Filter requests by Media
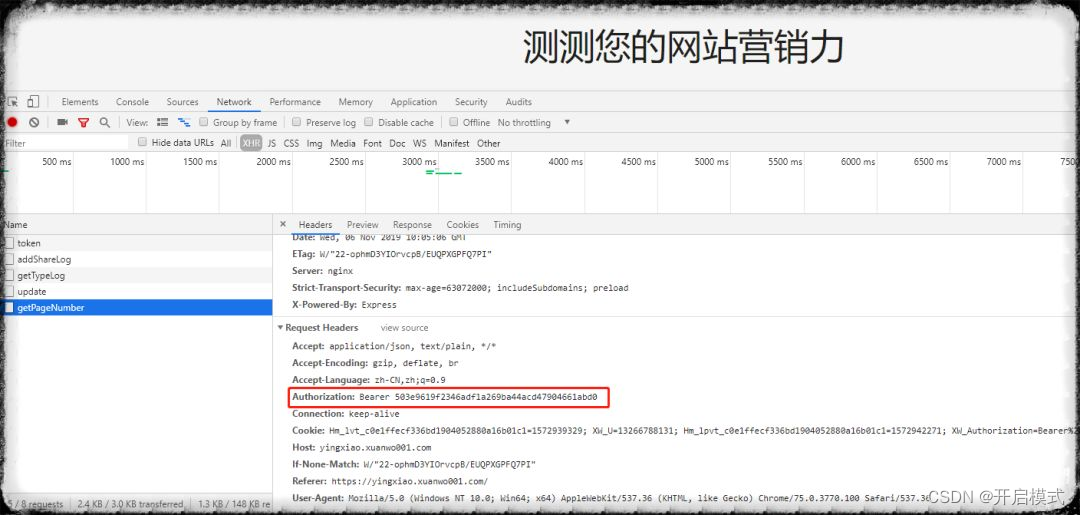The image size is (1080, 515). pos(342,143)
